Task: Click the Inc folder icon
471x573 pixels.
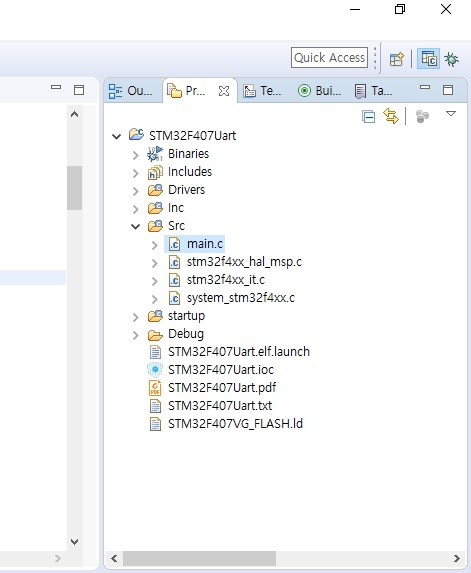Action: [155, 208]
